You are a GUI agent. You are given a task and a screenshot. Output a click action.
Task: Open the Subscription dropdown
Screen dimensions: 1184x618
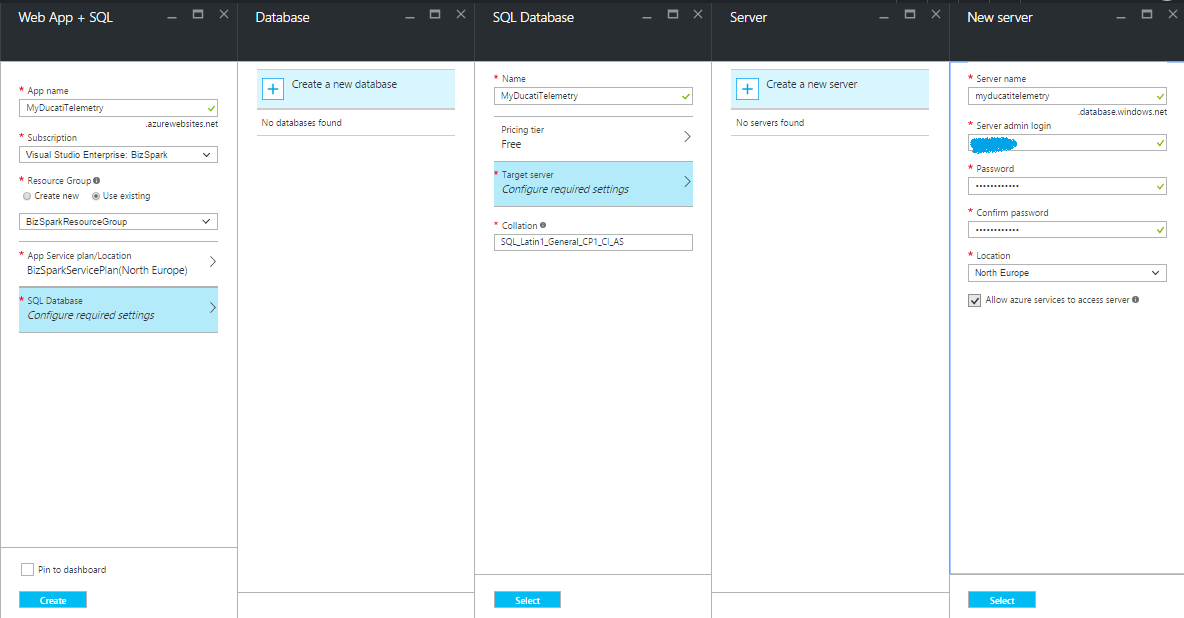coord(118,155)
